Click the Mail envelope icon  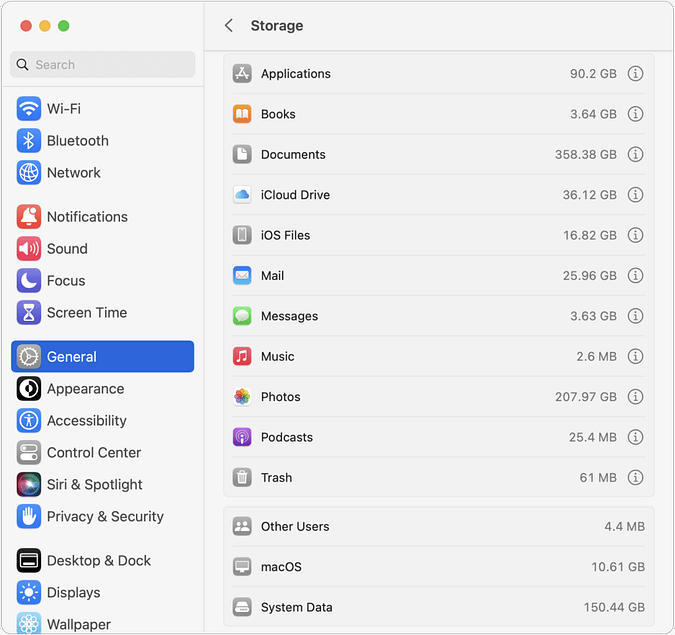pyautogui.click(x=242, y=276)
